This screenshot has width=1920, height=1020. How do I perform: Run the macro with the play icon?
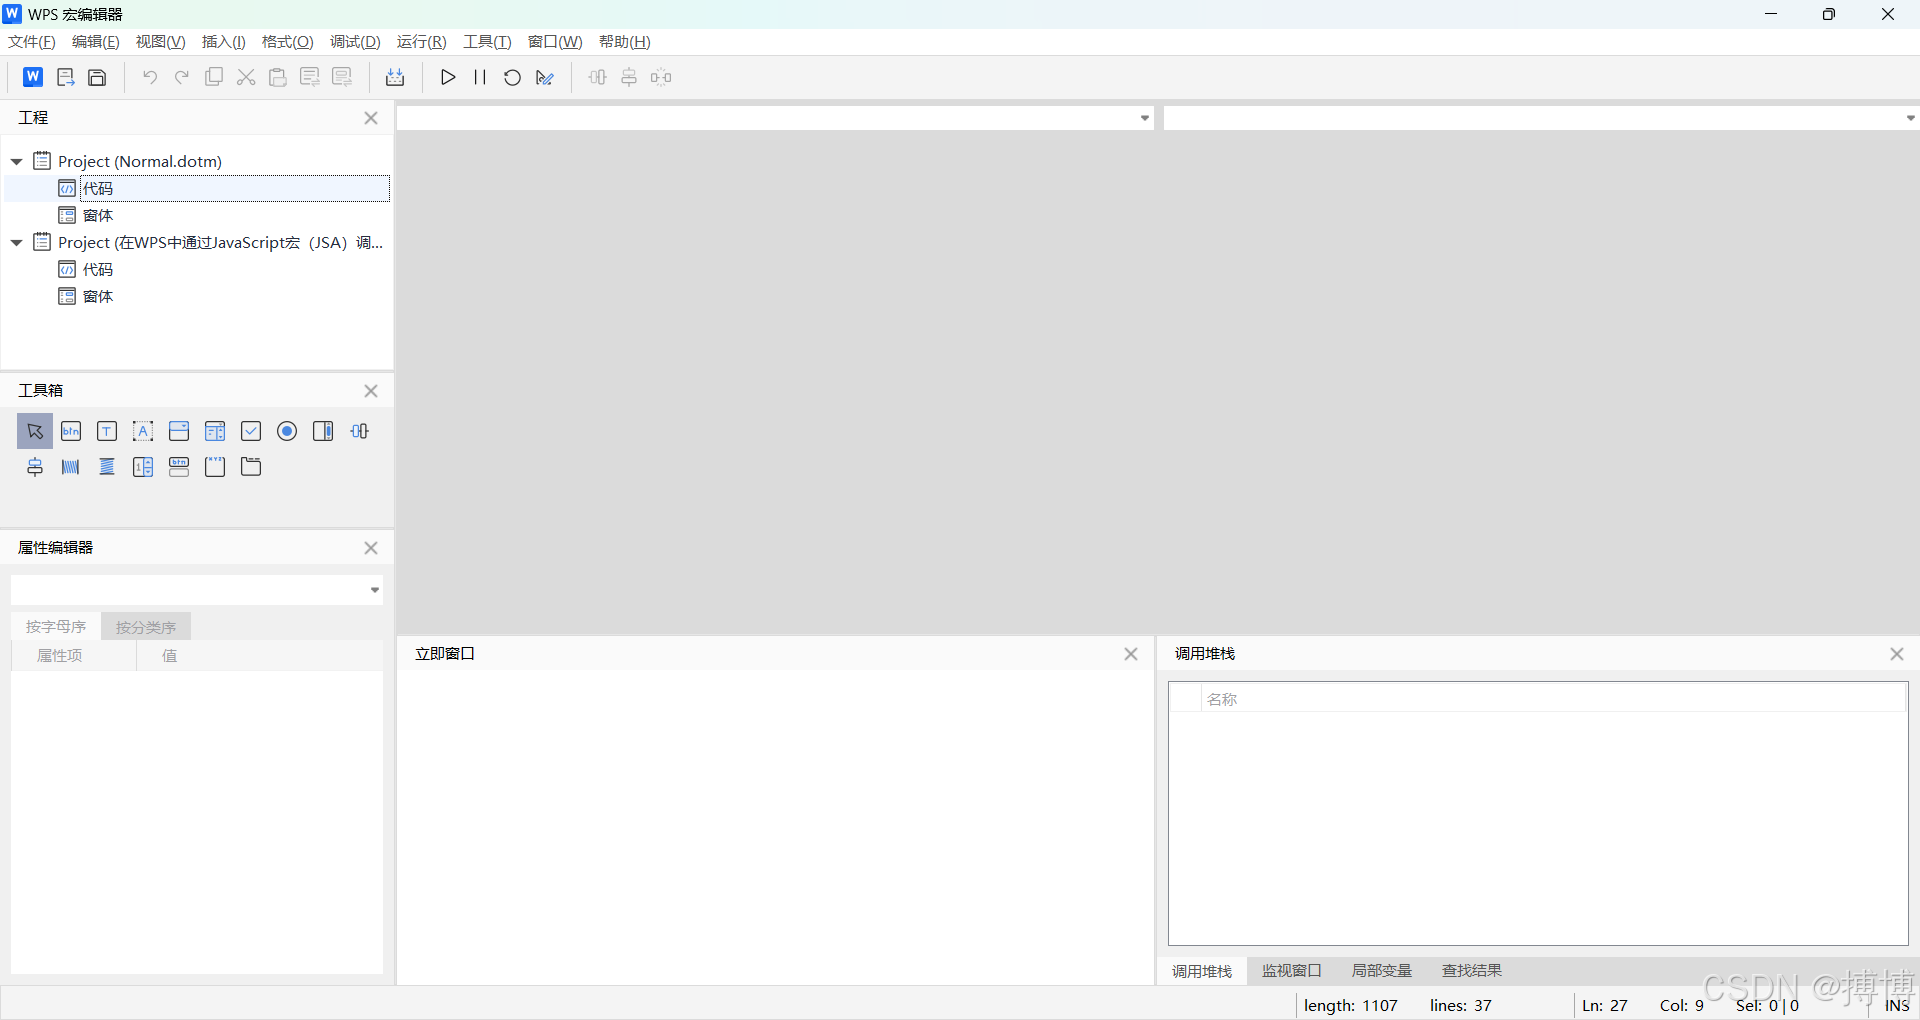448,77
